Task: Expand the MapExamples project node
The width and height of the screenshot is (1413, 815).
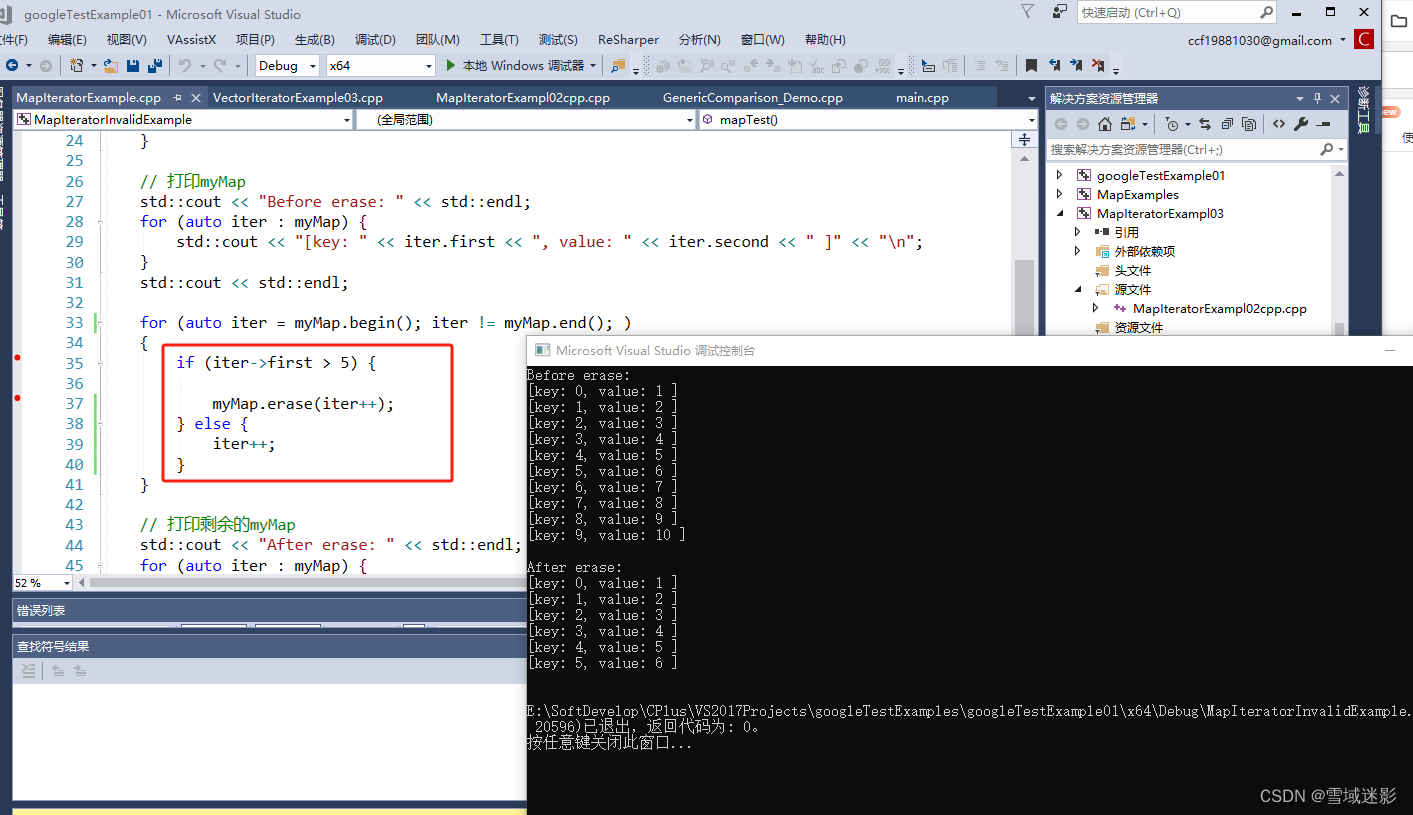Action: (x=1060, y=194)
